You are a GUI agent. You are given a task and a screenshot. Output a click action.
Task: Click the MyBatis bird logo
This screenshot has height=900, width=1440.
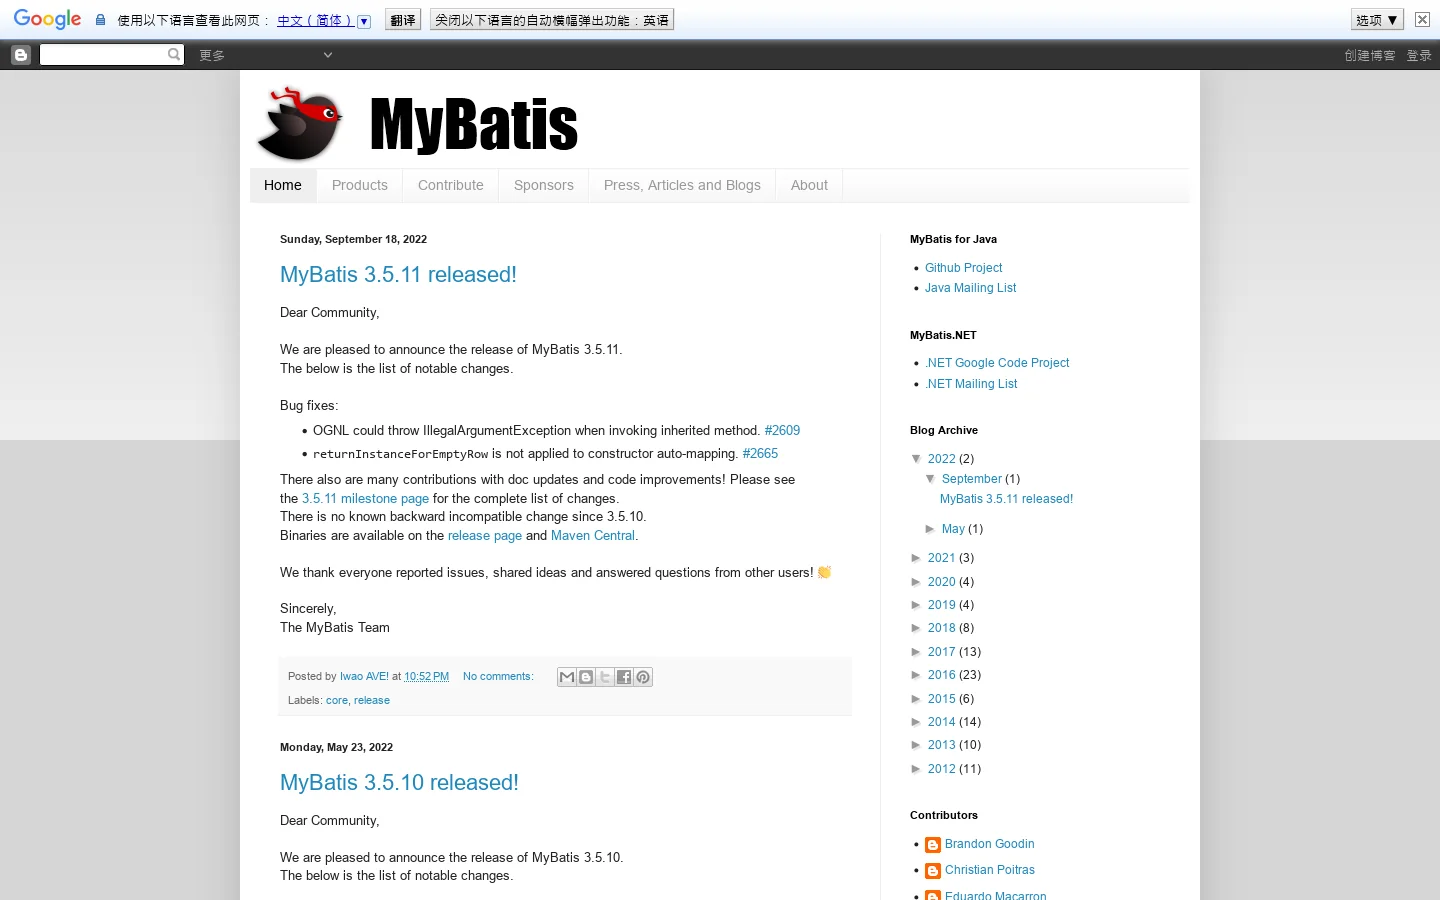[299, 125]
